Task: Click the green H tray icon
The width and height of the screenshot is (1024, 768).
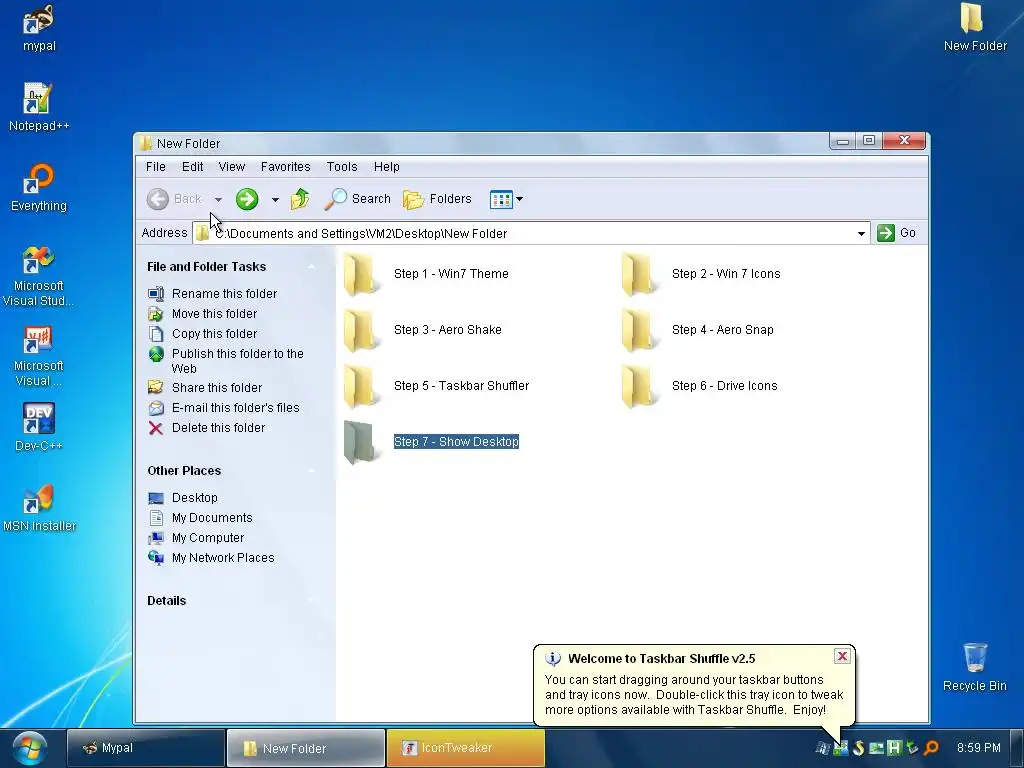Action: pyautogui.click(x=894, y=748)
